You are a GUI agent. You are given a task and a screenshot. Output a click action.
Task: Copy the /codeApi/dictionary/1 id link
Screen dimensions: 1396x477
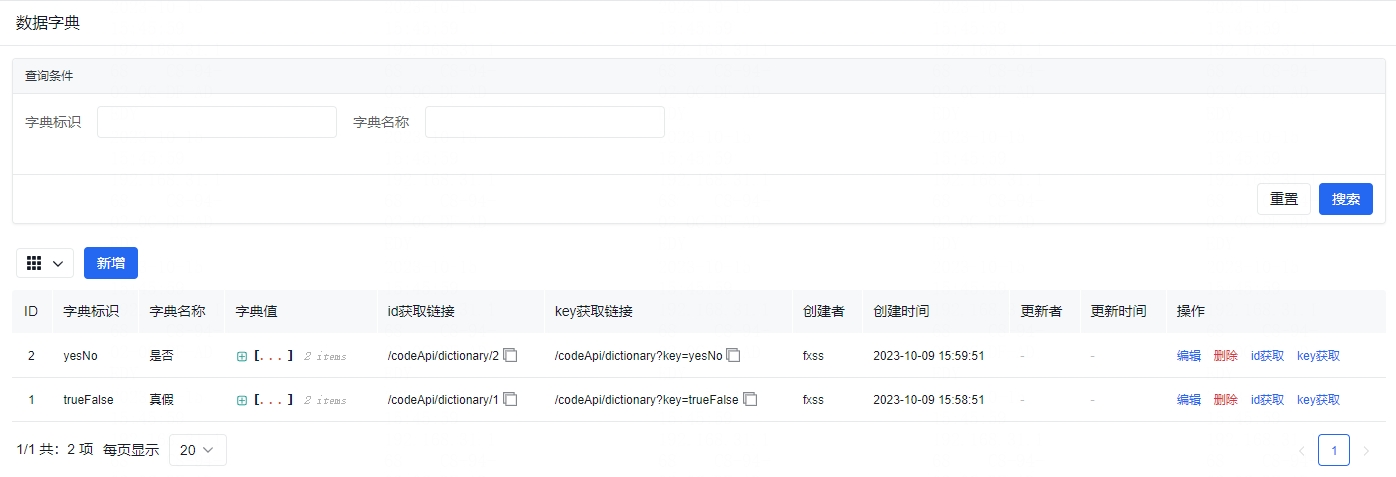tap(510, 400)
